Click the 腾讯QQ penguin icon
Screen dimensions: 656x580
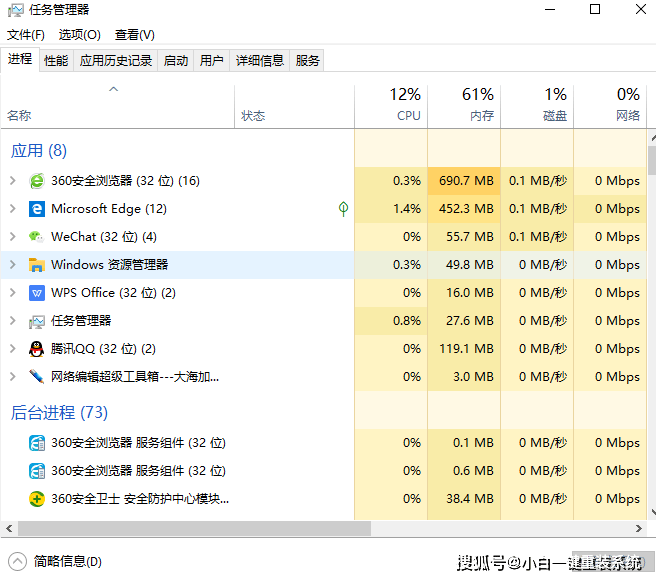(x=37, y=349)
